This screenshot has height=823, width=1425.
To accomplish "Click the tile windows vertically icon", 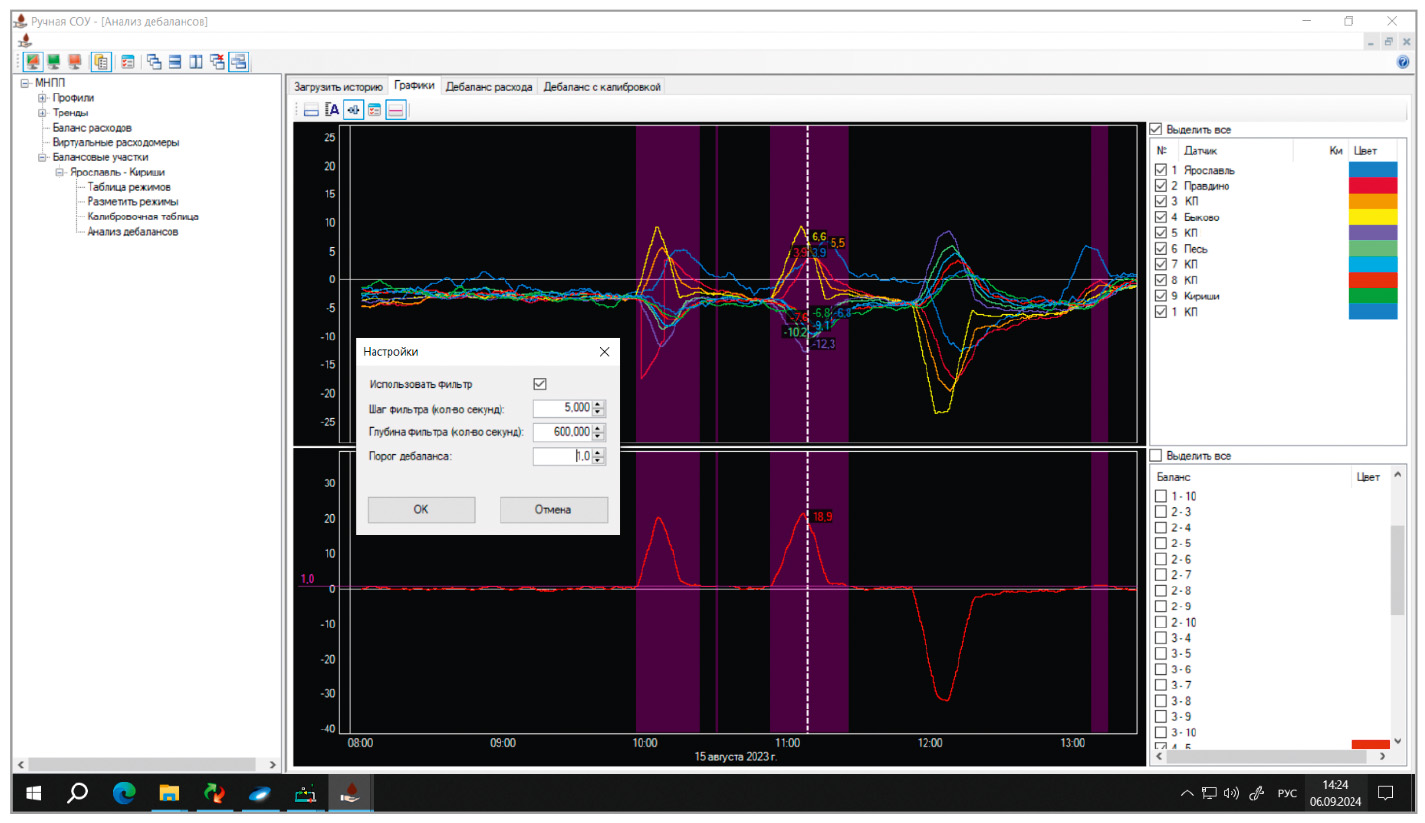I will tap(196, 62).
